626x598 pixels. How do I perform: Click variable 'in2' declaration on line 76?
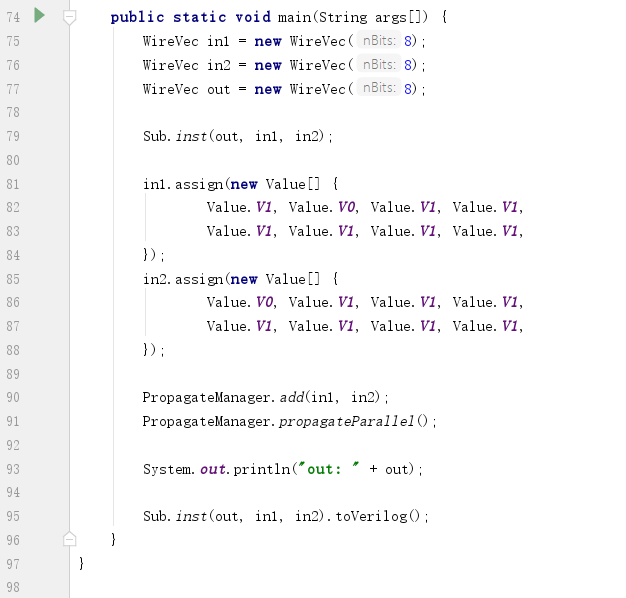pos(218,65)
